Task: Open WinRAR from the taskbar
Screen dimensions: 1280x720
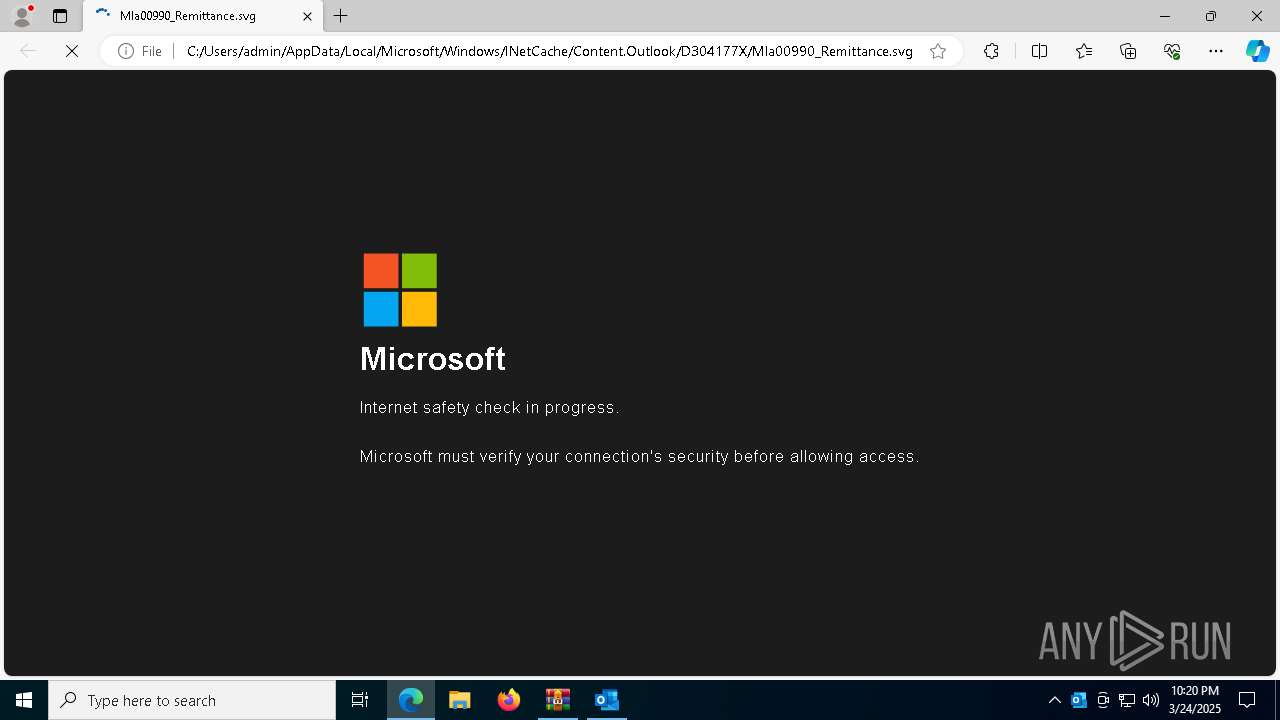Action: click(x=557, y=700)
